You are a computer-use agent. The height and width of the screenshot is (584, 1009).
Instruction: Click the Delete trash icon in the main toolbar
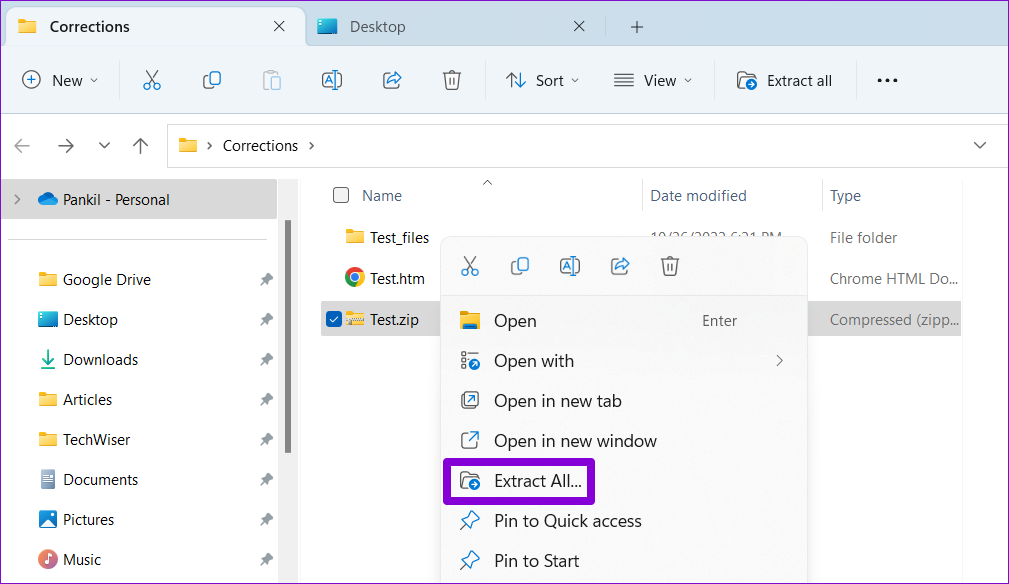[x=452, y=80]
